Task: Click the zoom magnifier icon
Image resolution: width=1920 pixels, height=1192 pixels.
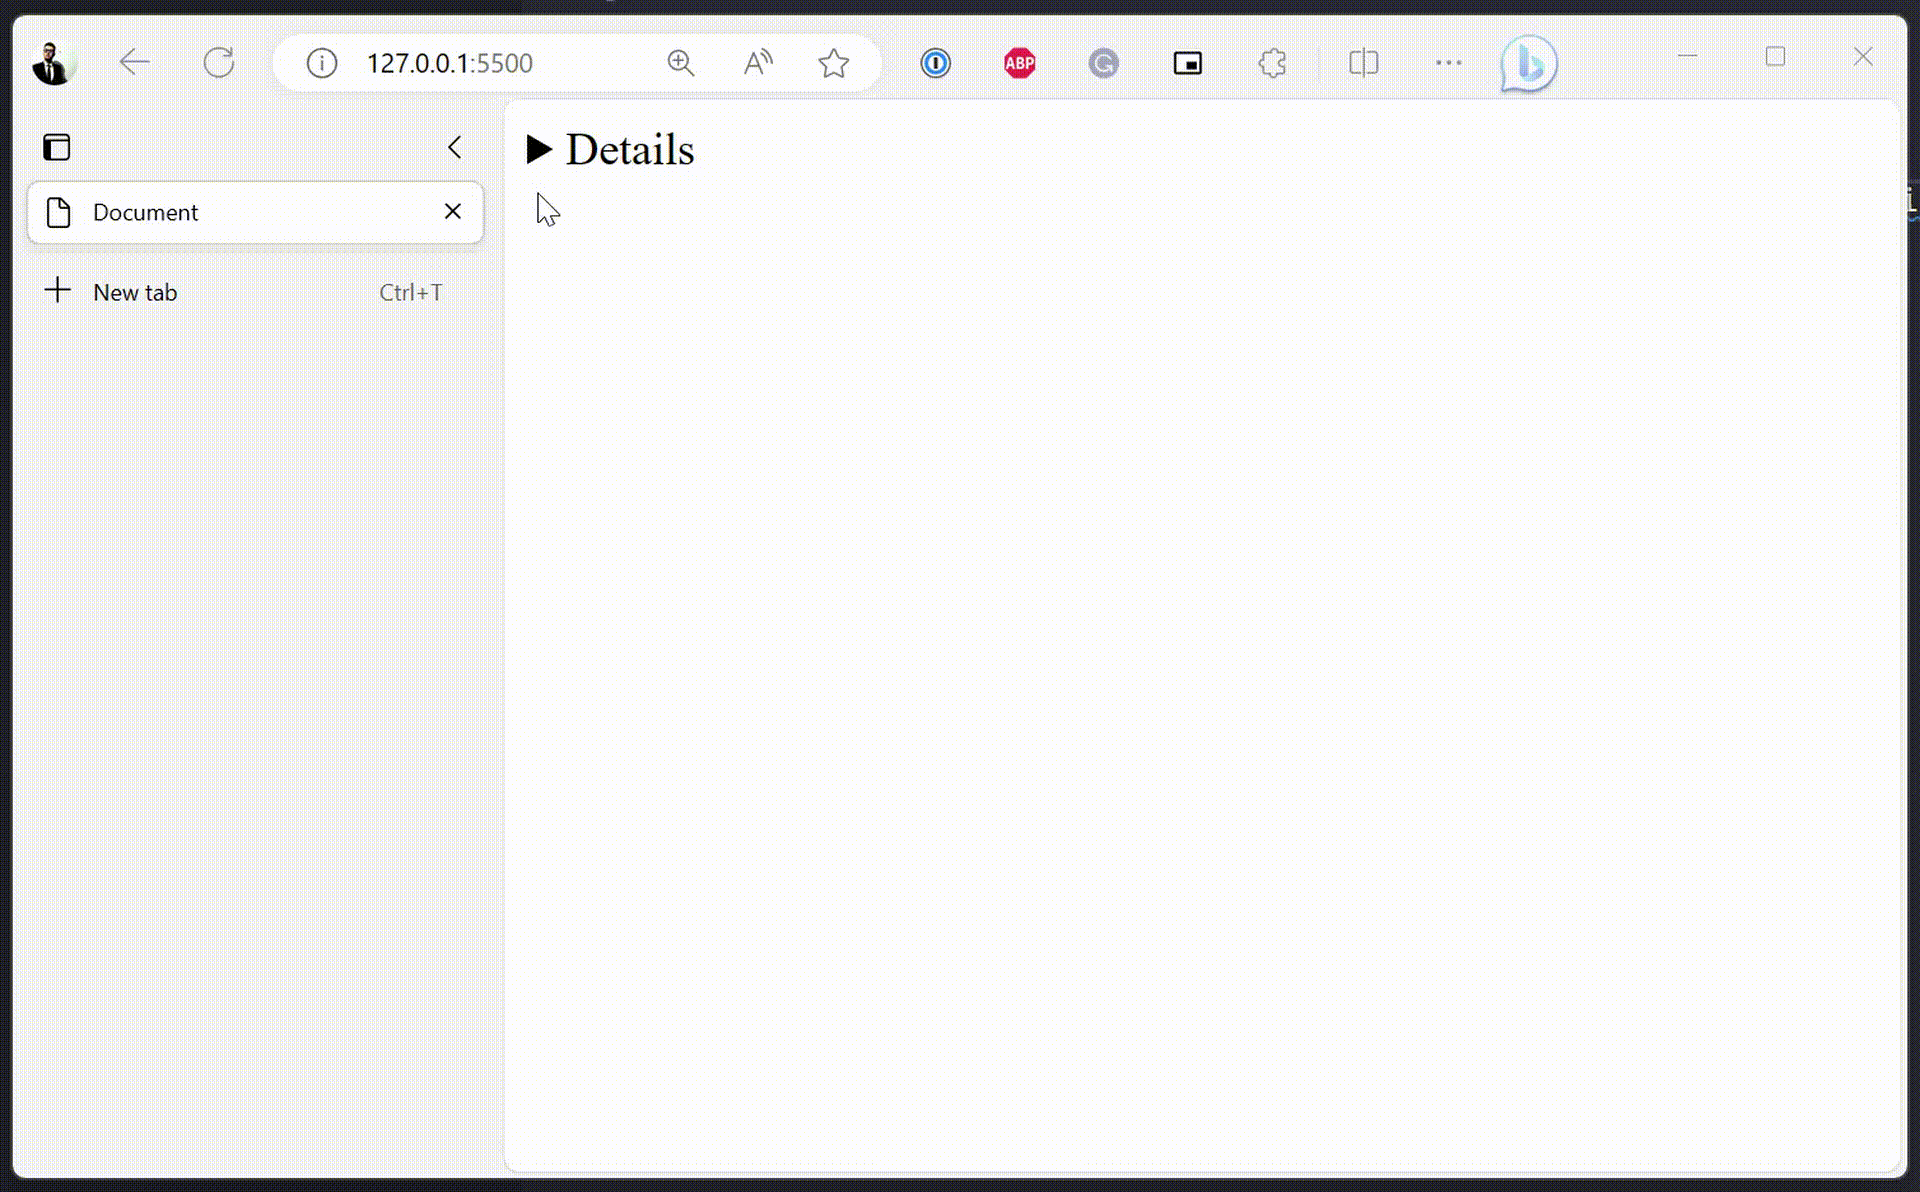Action: click(x=680, y=63)
